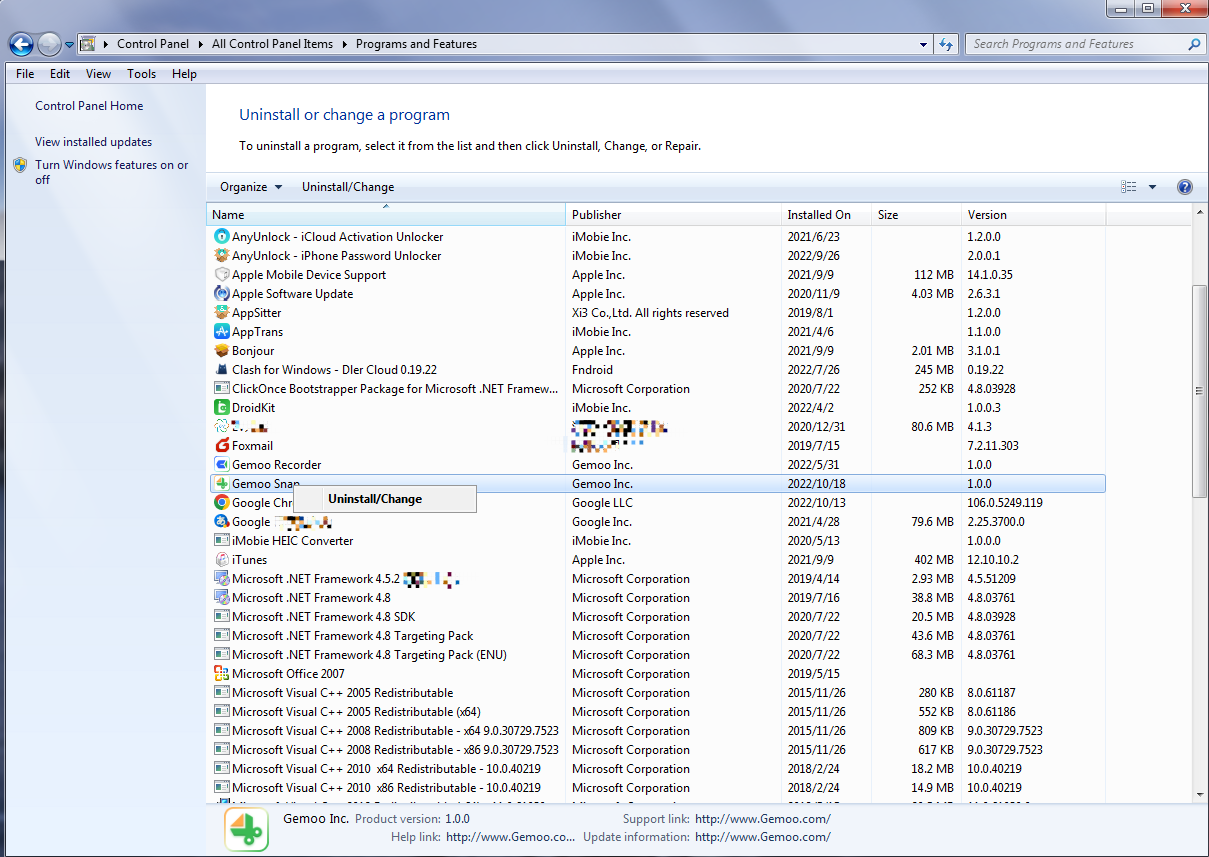1209x857 pixels.
Task: Expand the address bar history dropdown
Action: coord(923,44)
